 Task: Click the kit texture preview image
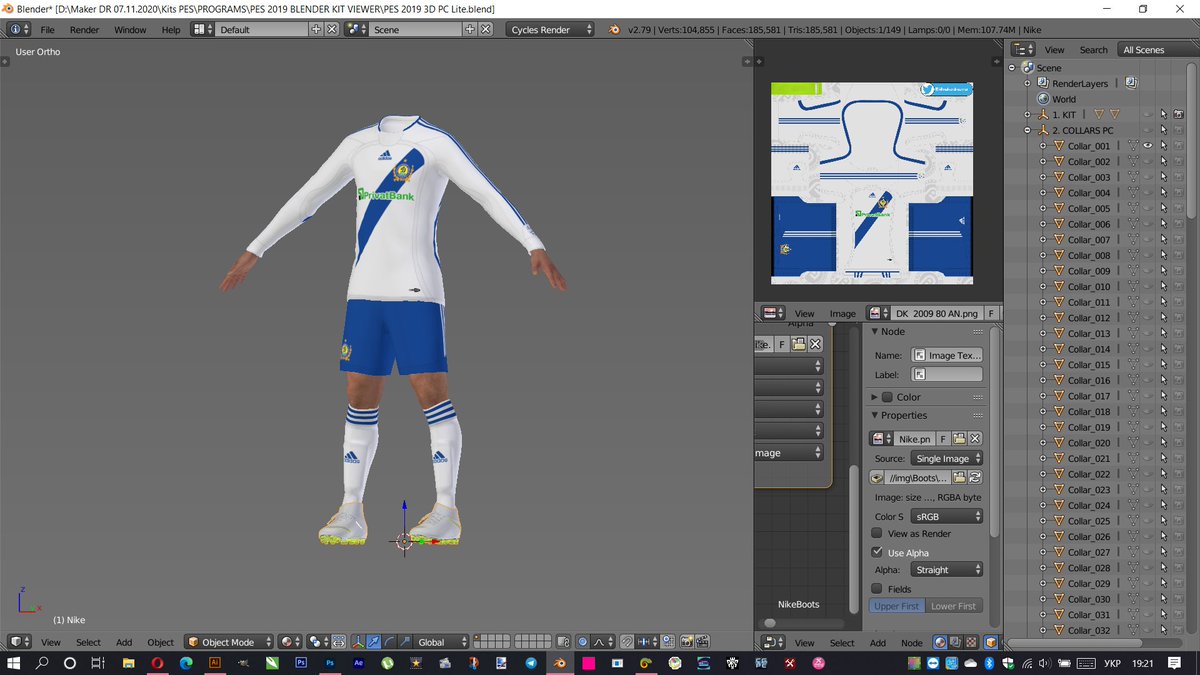(873, 182)
